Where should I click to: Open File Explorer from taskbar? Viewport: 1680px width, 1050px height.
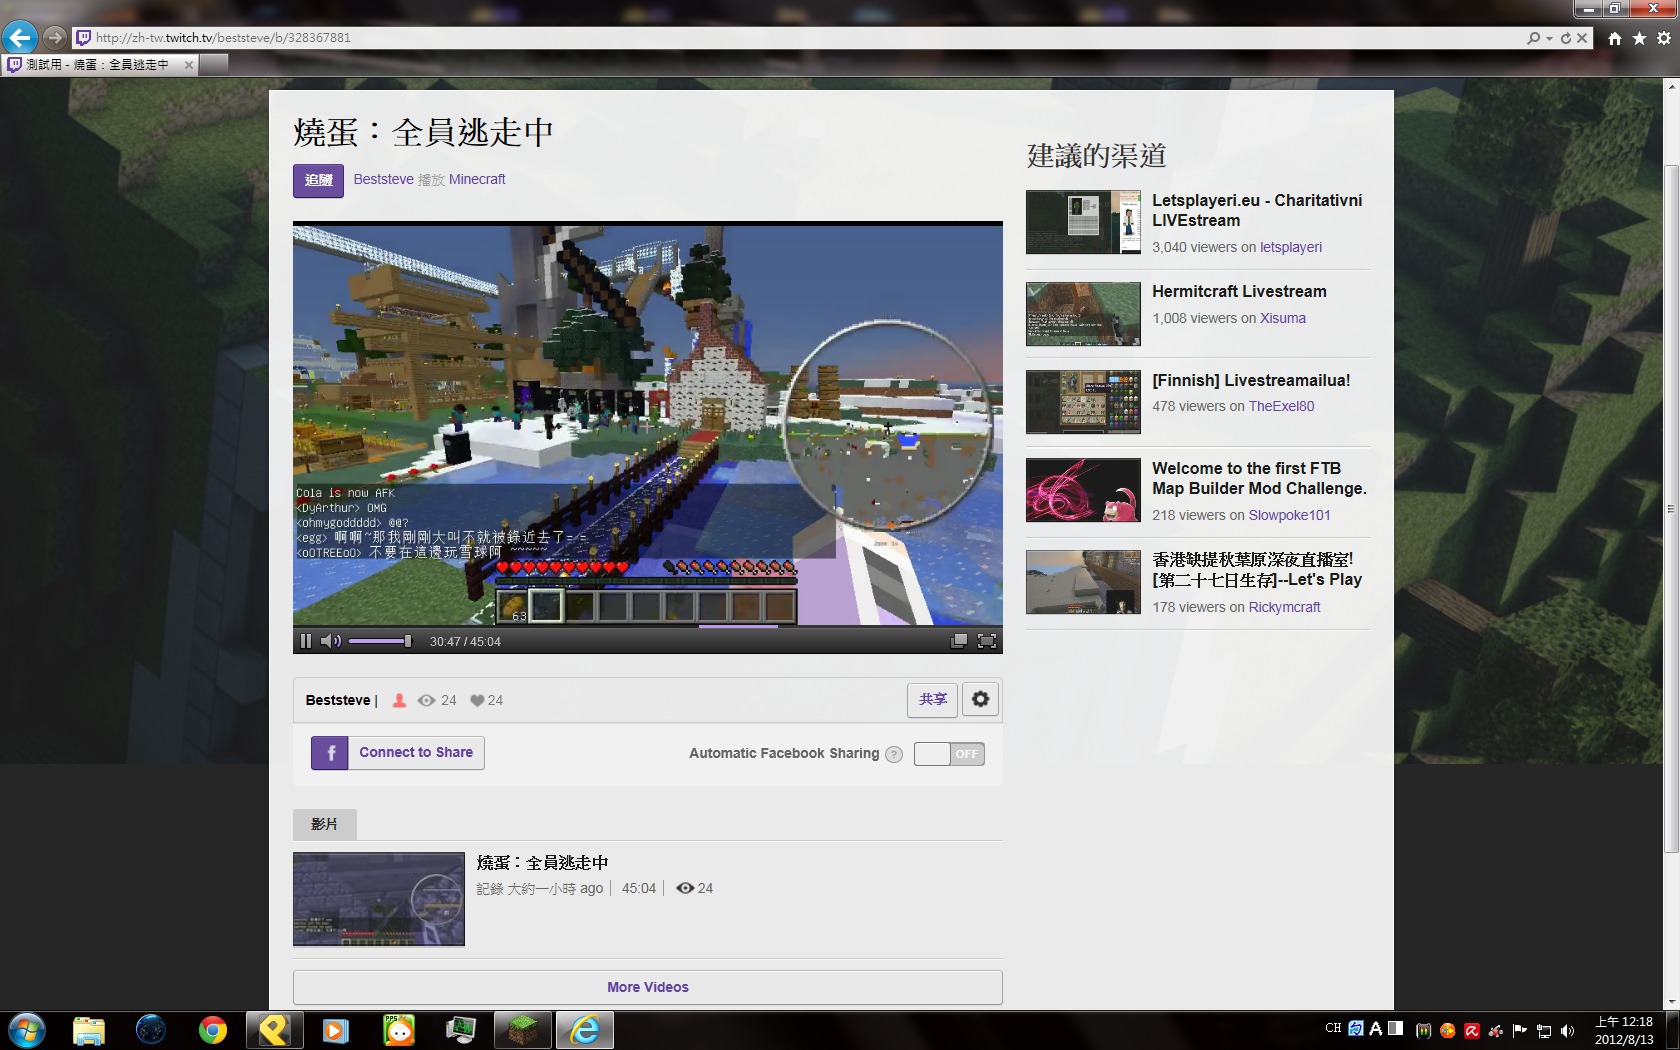89,1030
